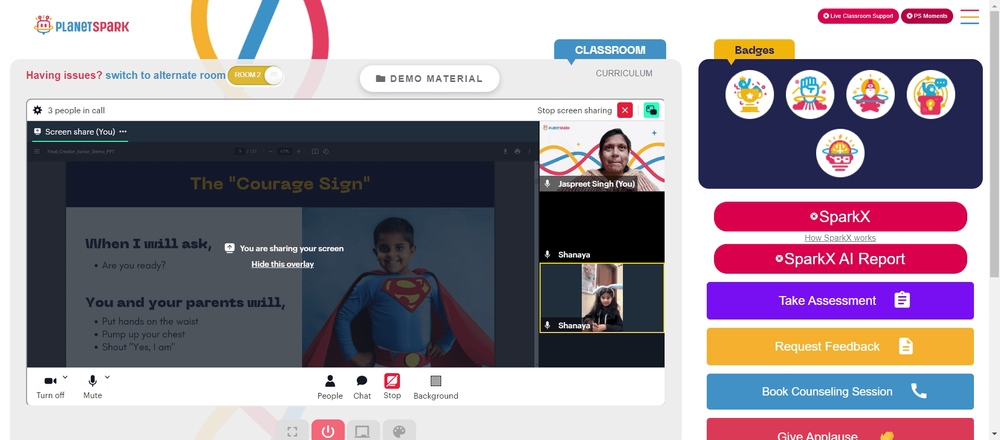Click the PlanetSpark logo
Viewport: 1000px width, 440px height.
point(82,26)
